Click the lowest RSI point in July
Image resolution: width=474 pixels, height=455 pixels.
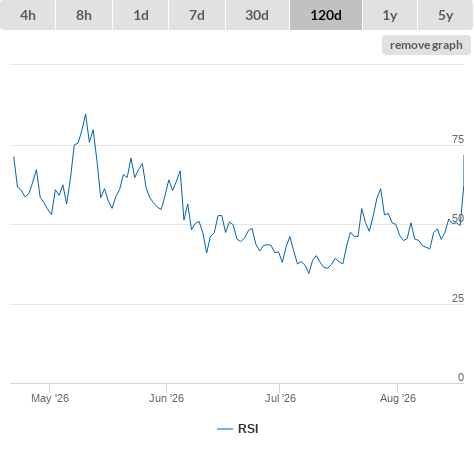tap(309, 273)
